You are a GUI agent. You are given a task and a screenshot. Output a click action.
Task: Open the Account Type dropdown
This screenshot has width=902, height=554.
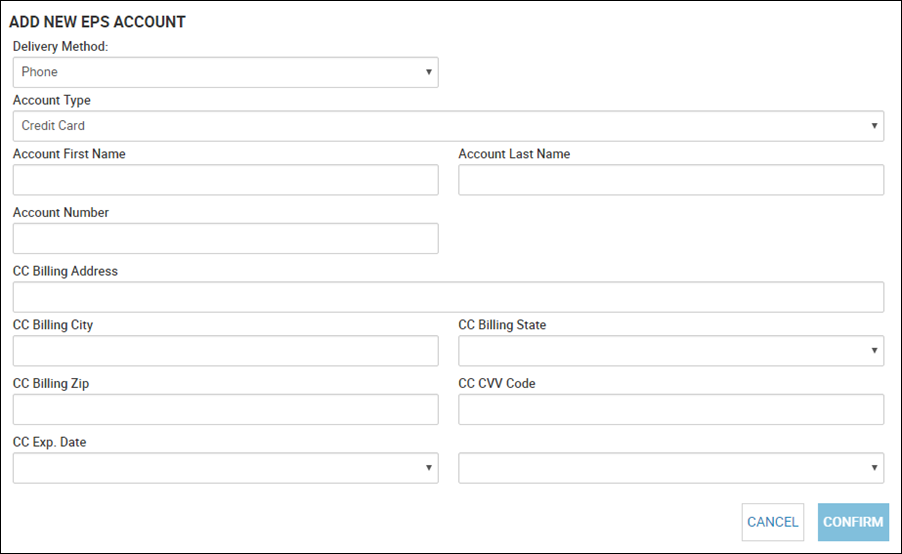pyautogui.click(x=448, y=126)
